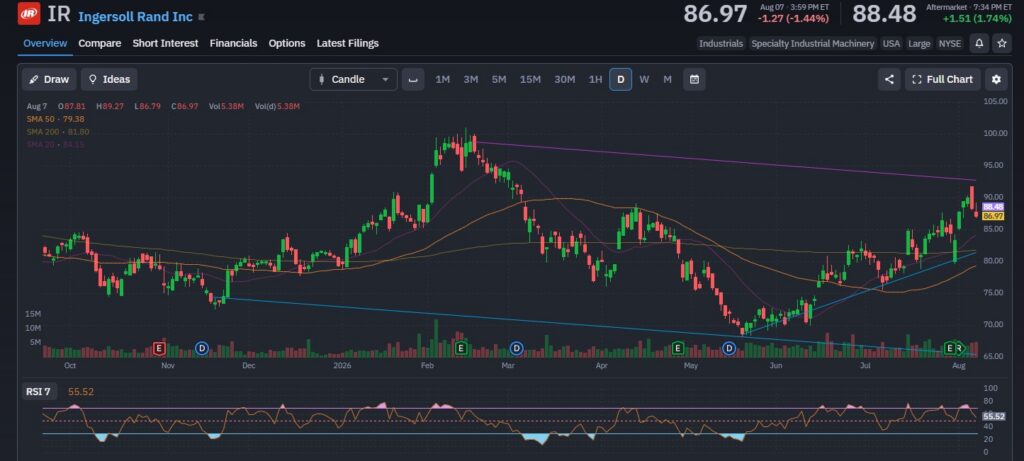Image resolution: width=1024 pixels, height=461 pixels.
Task: Click the C 86.97 close price readout
Action: pos(187,106)
